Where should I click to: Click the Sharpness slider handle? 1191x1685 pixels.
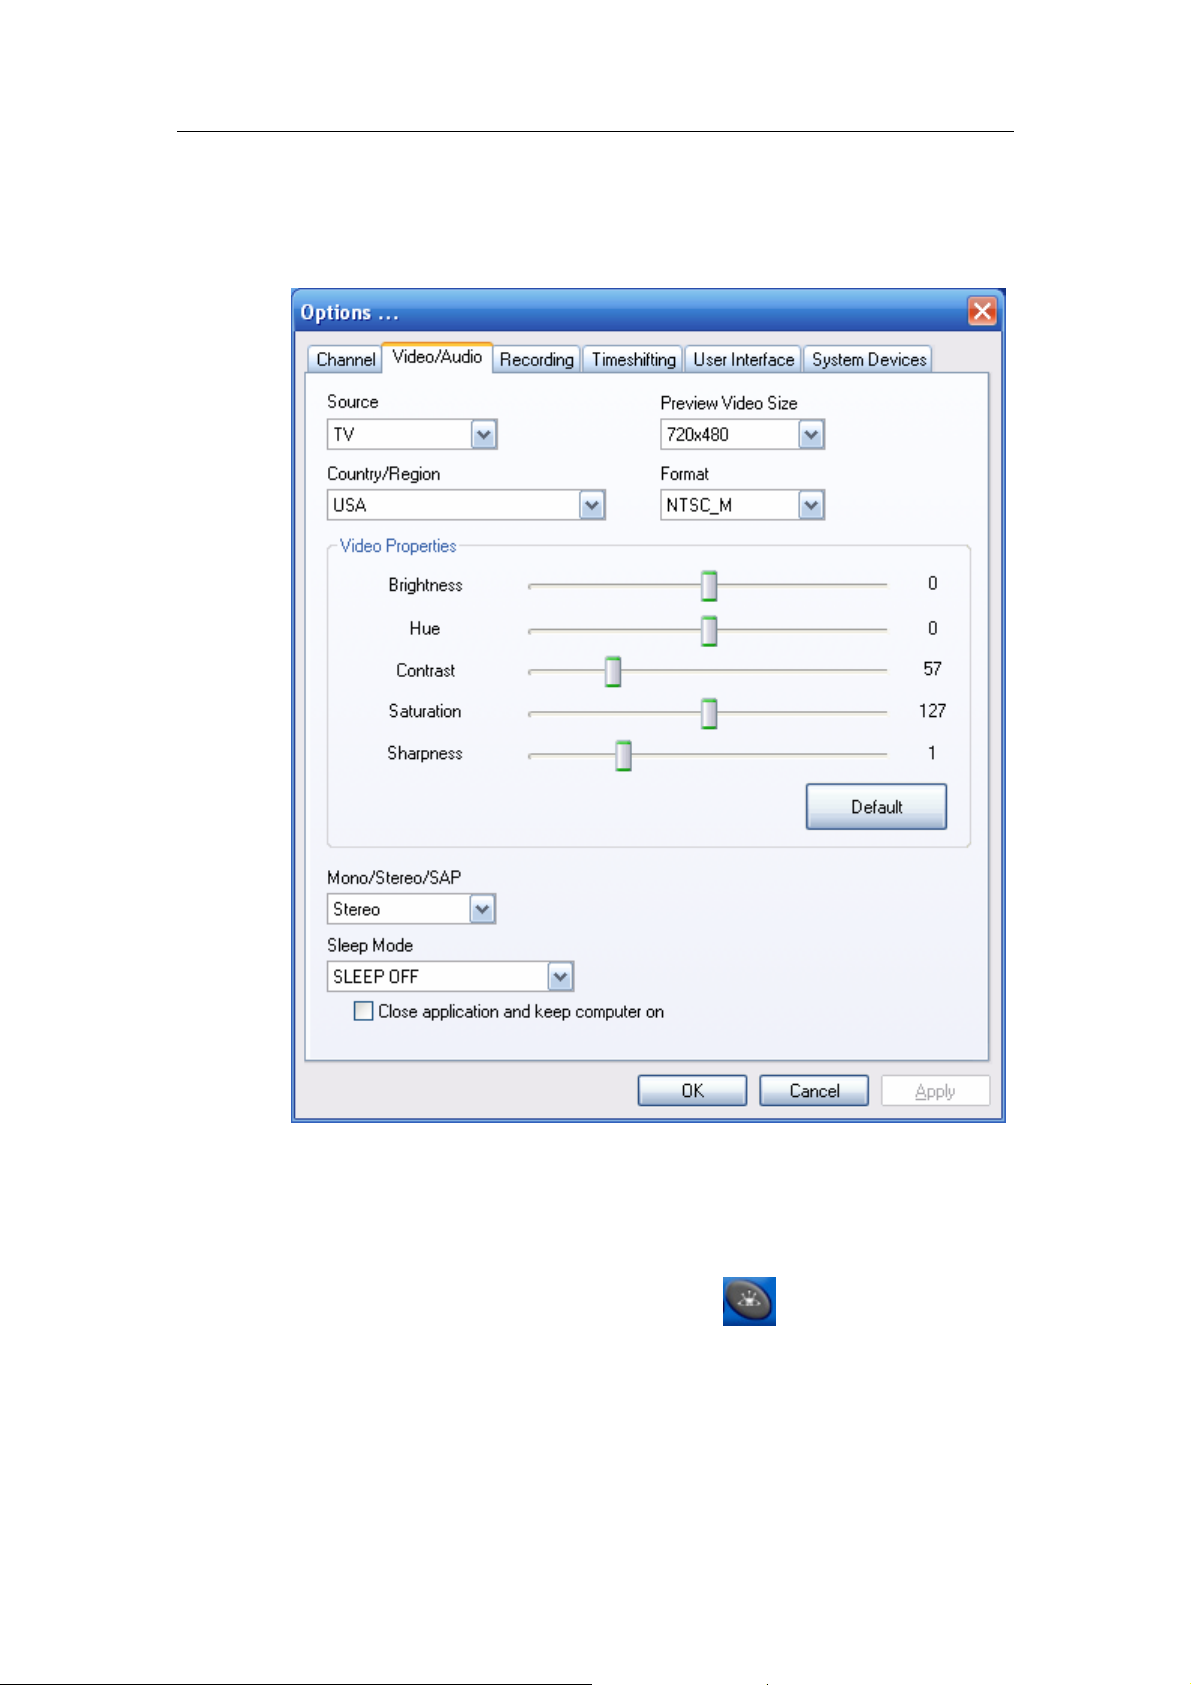click(623, 756)
